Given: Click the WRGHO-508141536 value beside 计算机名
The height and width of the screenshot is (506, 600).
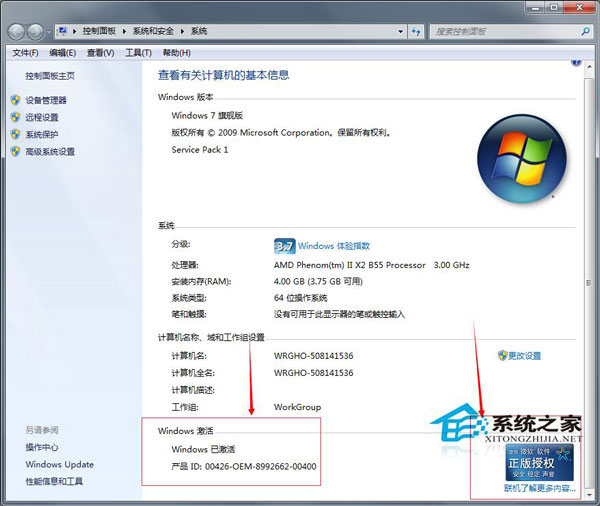Looking at the screenshot, I should [313, 356].
